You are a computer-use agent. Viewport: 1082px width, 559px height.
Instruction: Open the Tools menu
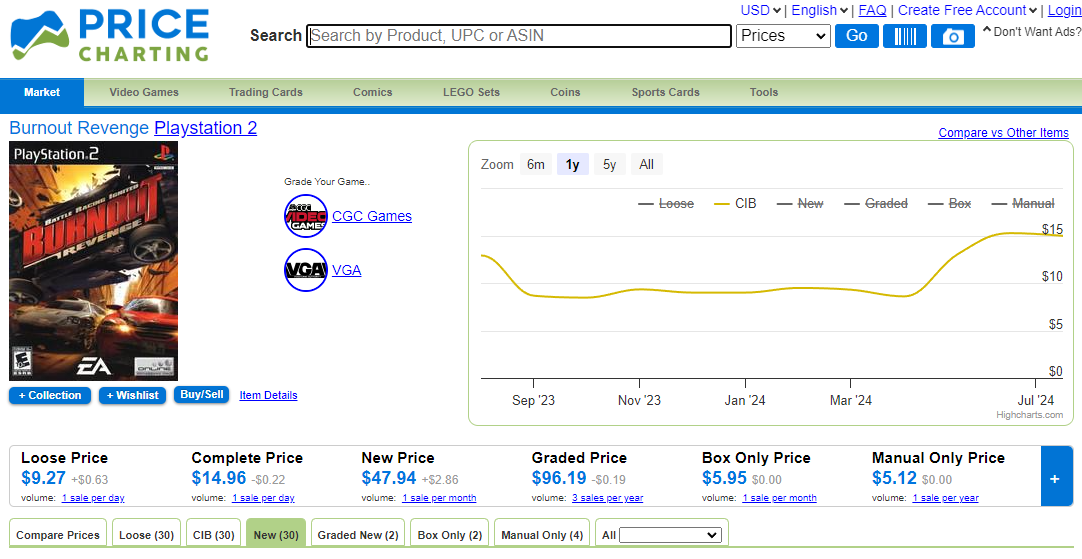click(764, 92)
